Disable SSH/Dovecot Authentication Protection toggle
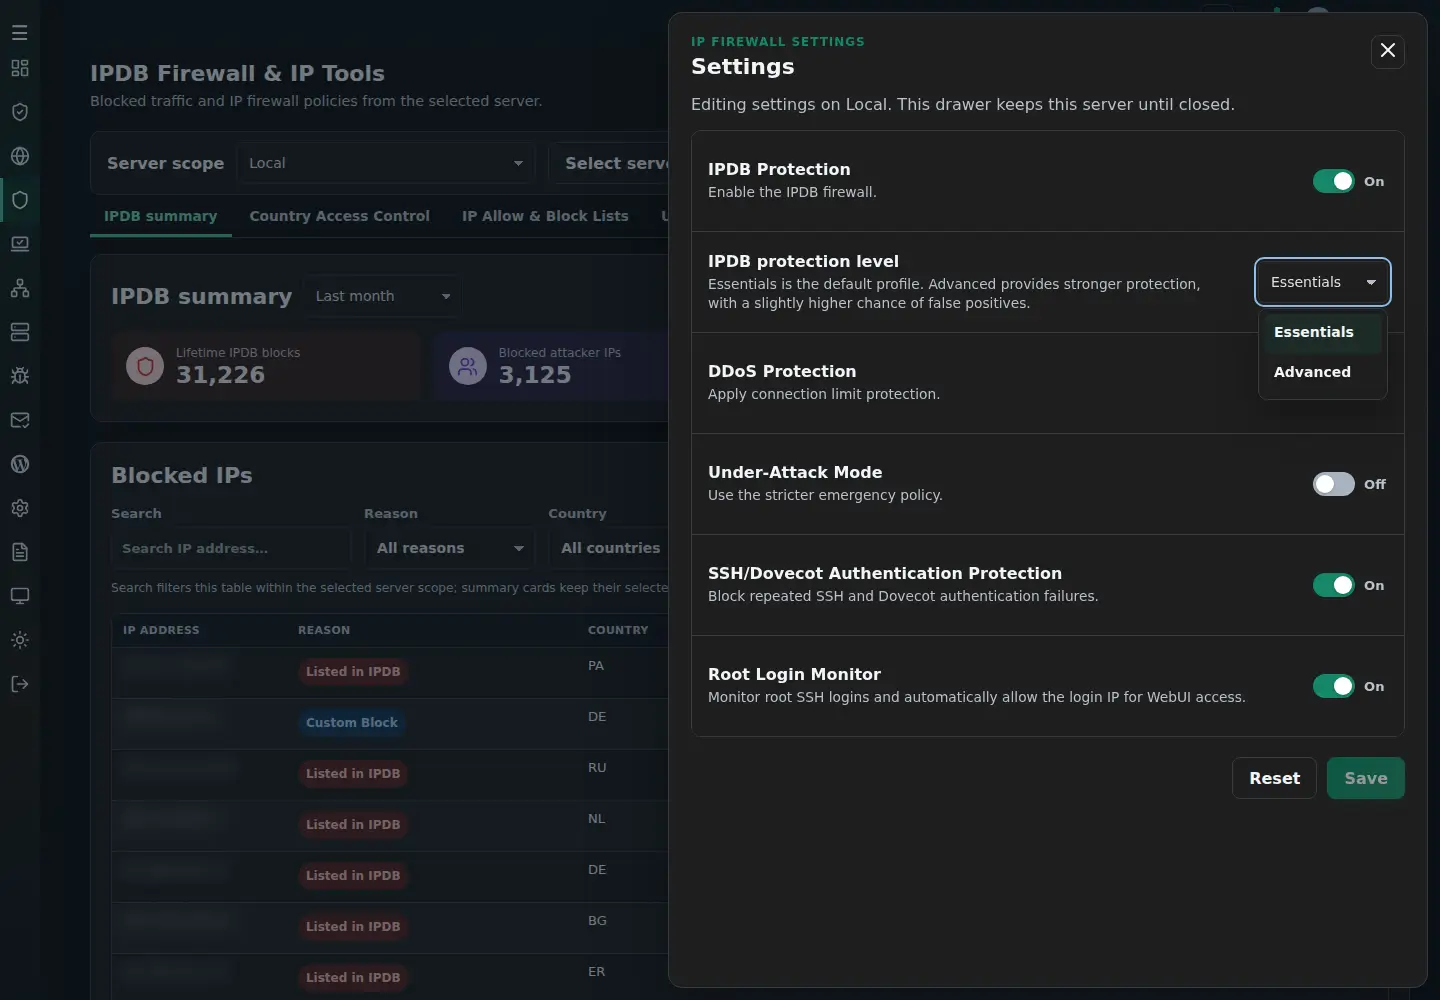 (1334, 585)
